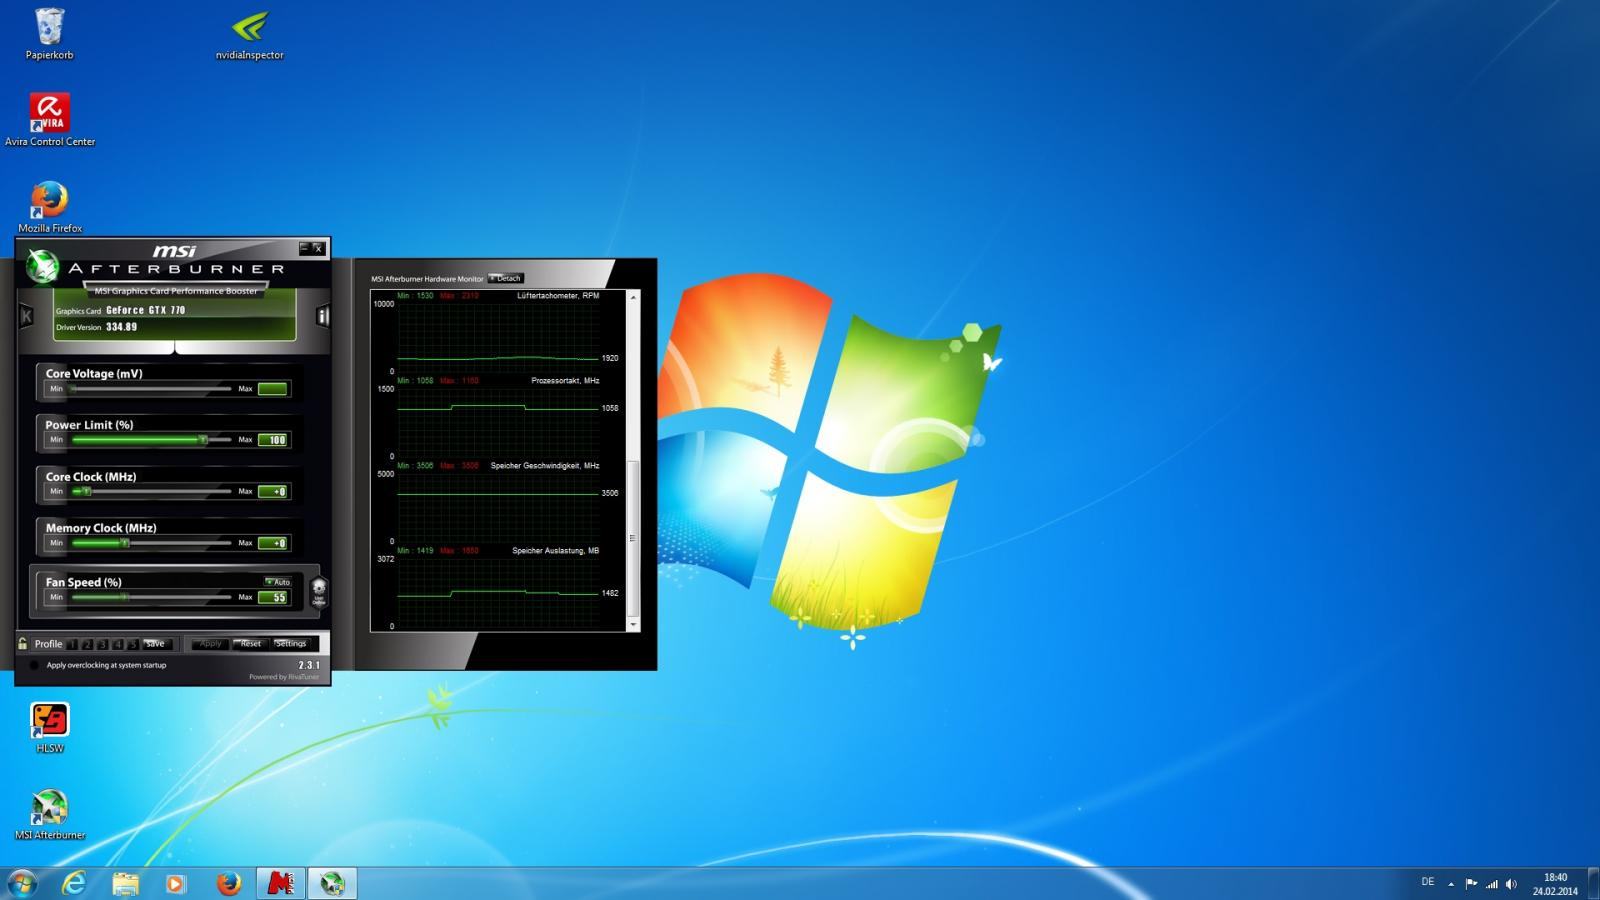Open Avira Control Center desktop shortcut
This screenshot has width=1600, height=900.
coord(49,120)
